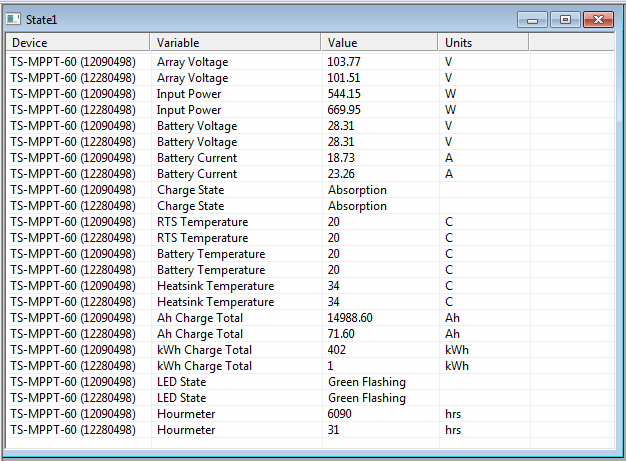Click Absorption value for device 12280498

click(357, 206)
